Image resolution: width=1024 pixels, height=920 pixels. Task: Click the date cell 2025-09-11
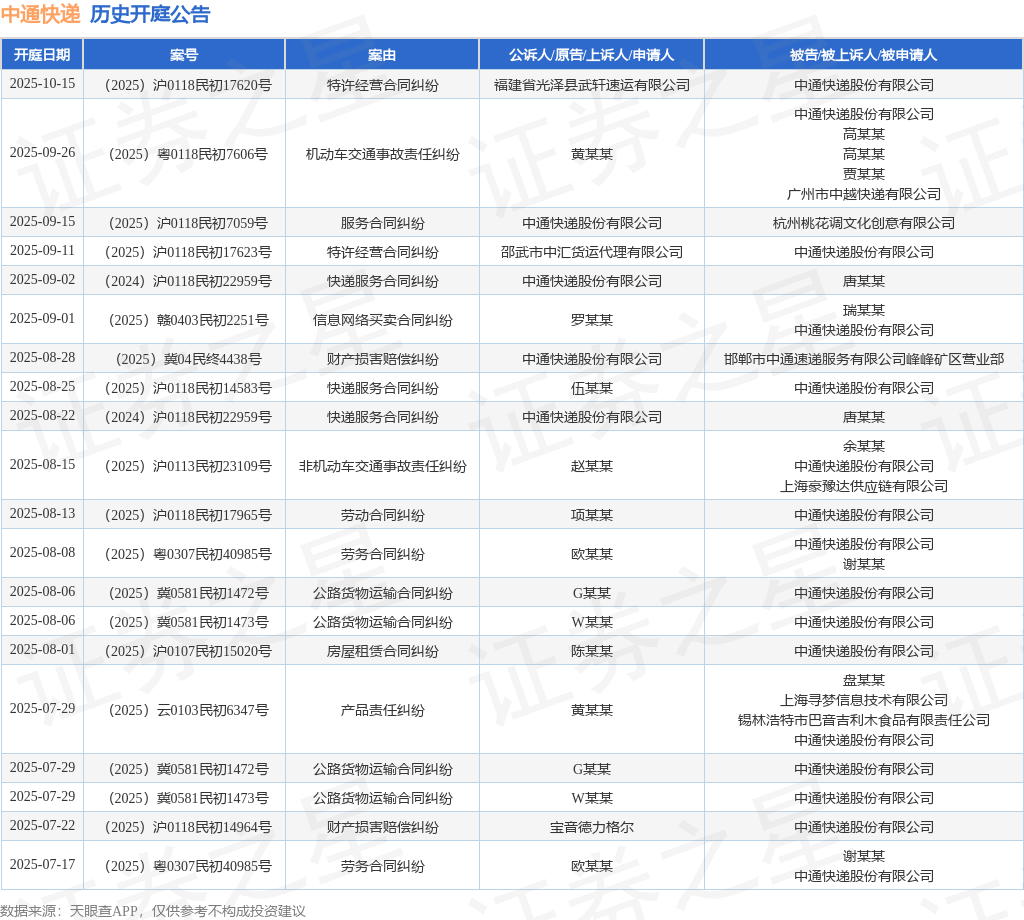(42, 250)
